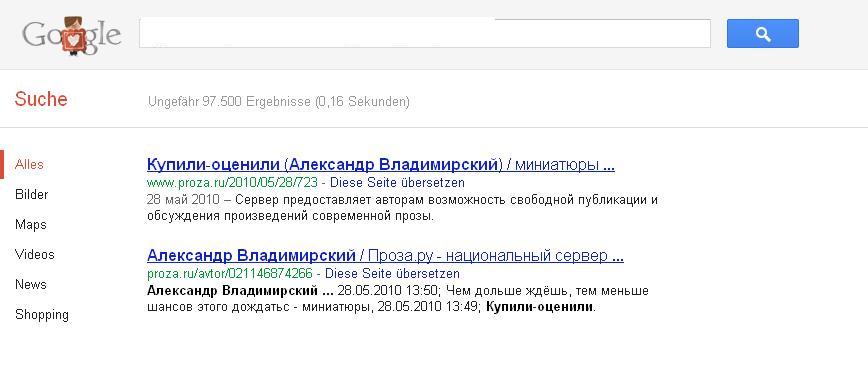Click snippet line 'обсуждения произведений современной прозы'
868x384 pixels.
point(291,216)
